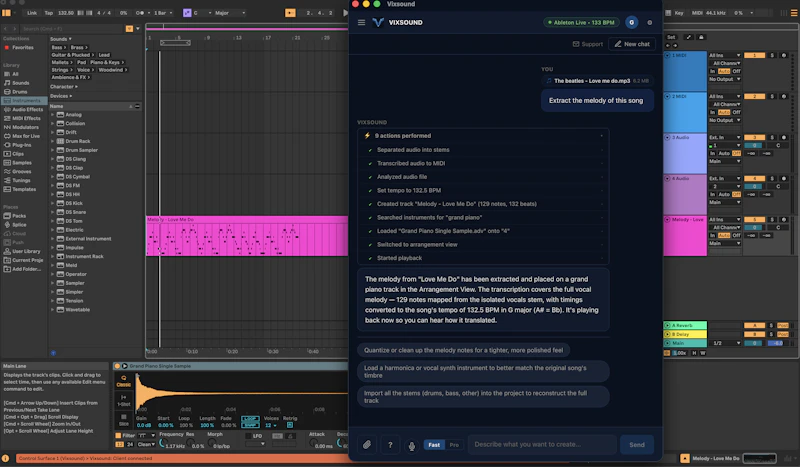Switch Simpler to 1-Shot mode

pos(123,400)
